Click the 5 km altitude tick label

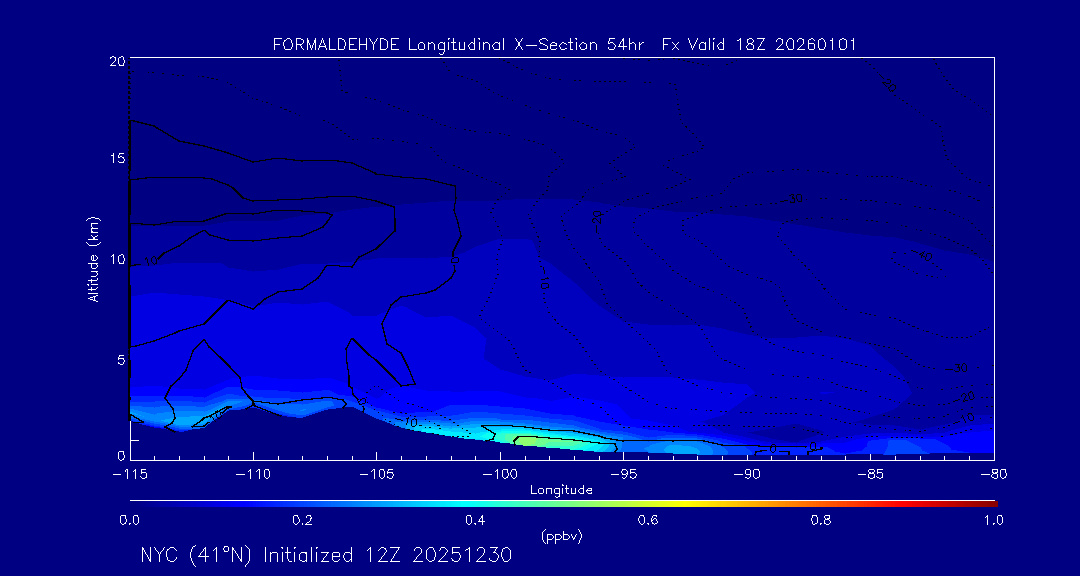(x=119, y=360)
